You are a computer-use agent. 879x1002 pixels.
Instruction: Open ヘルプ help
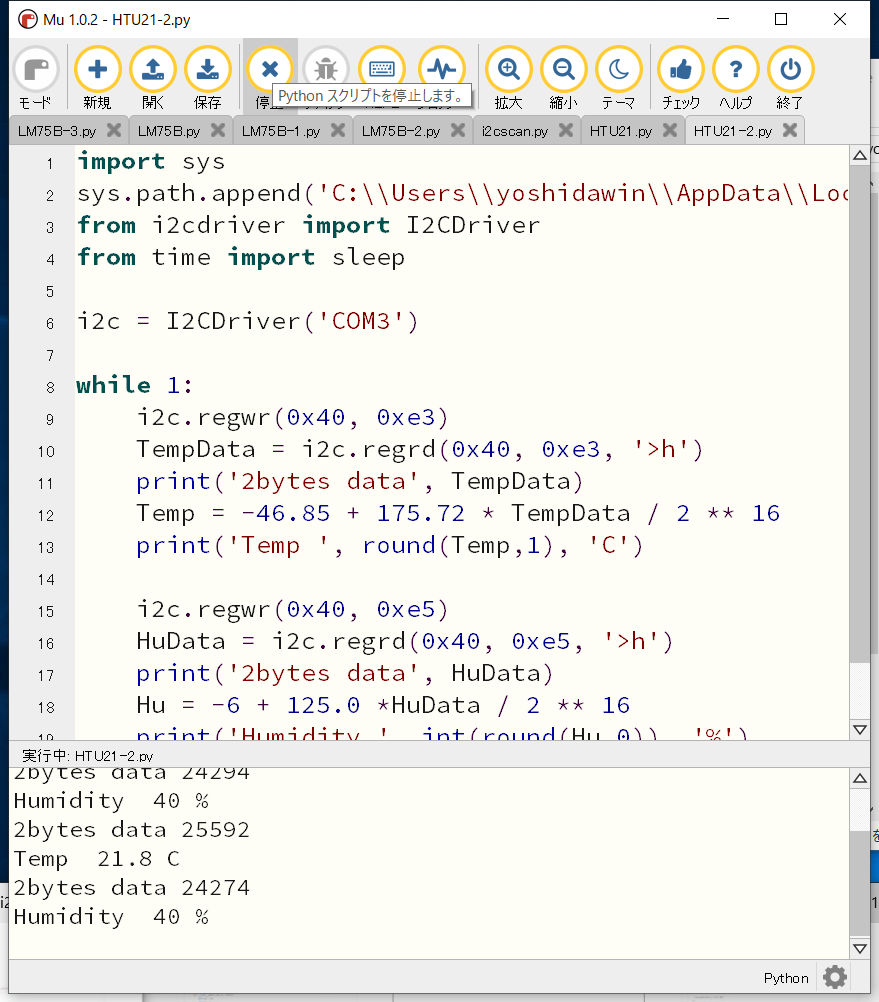pos(735,78)
